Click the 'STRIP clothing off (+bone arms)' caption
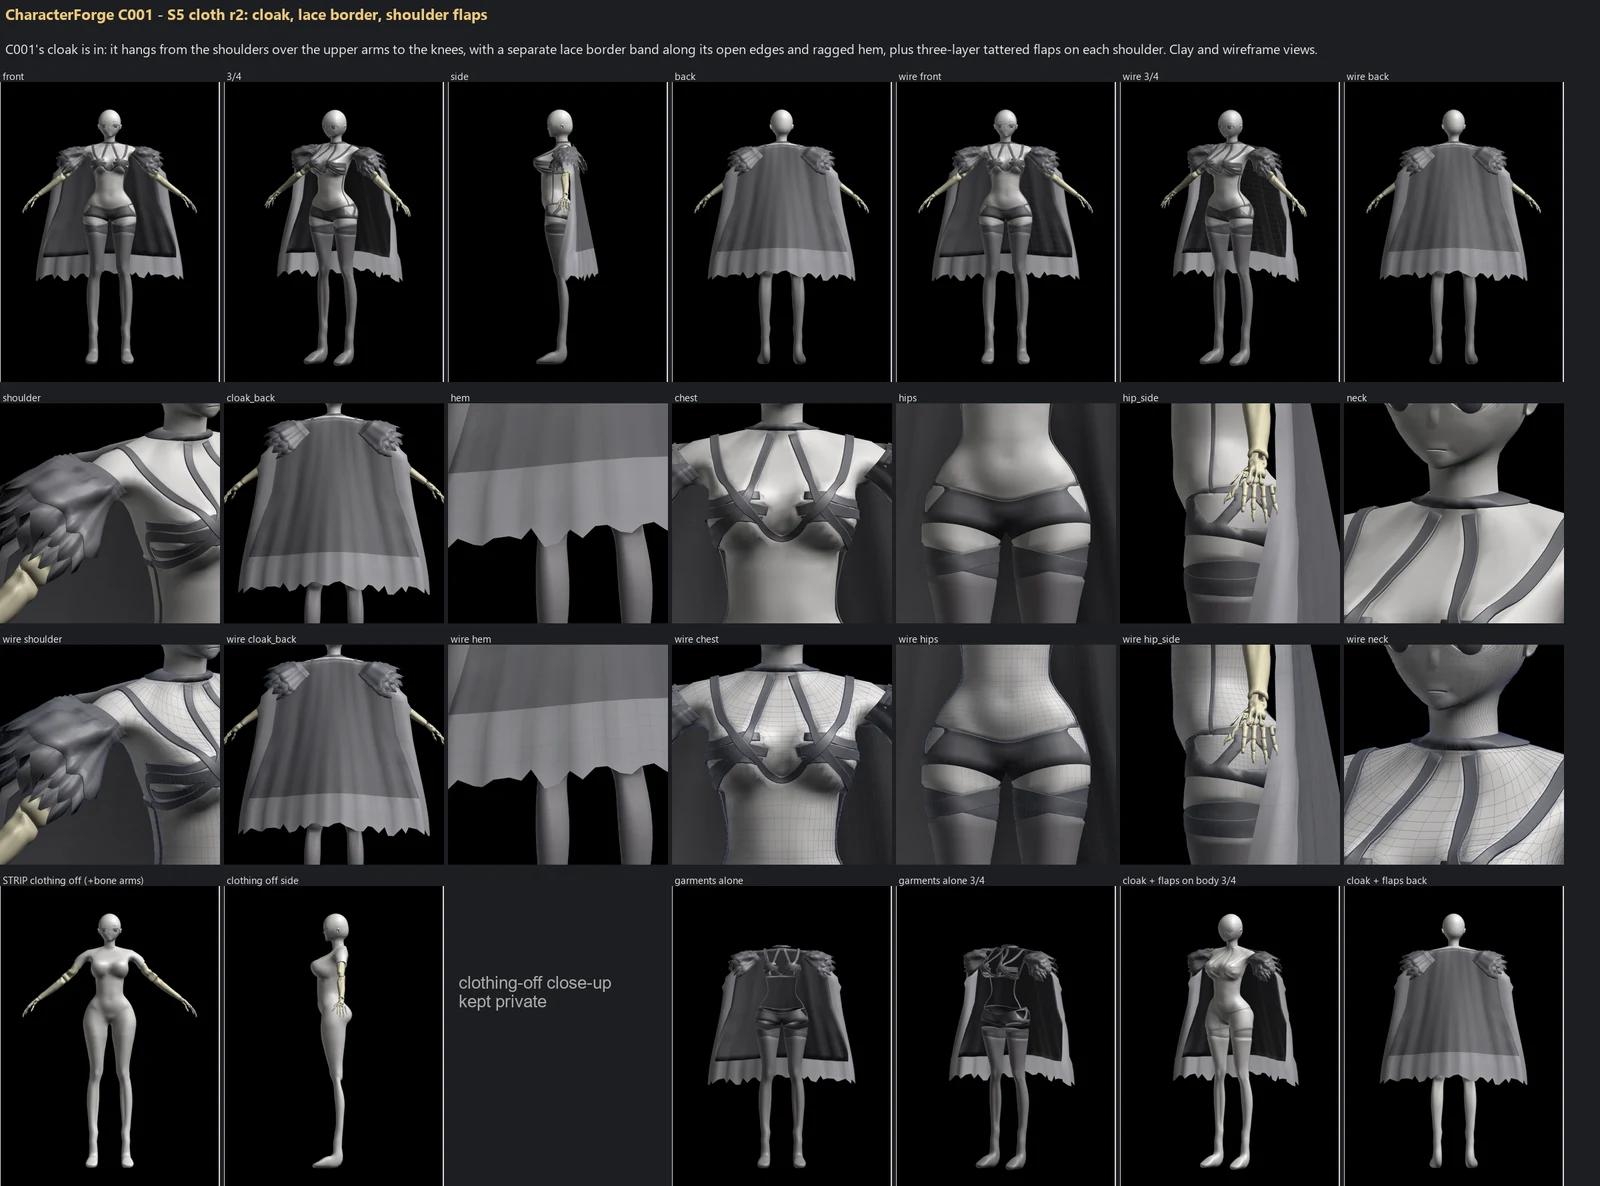Viewport: 1600px width, 1186px height. pos(73,880)
